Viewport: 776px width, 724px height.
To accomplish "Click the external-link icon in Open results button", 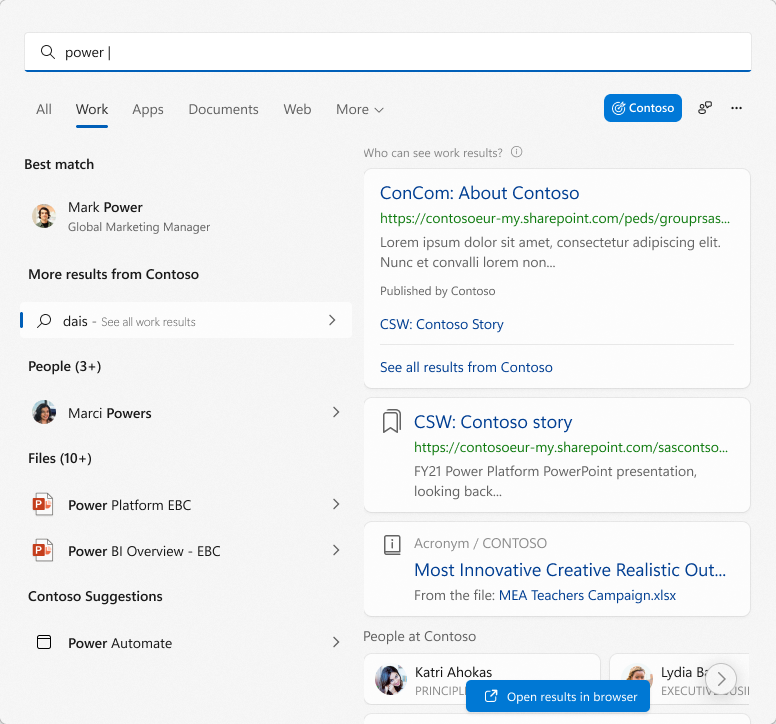I will click(490, 696).
